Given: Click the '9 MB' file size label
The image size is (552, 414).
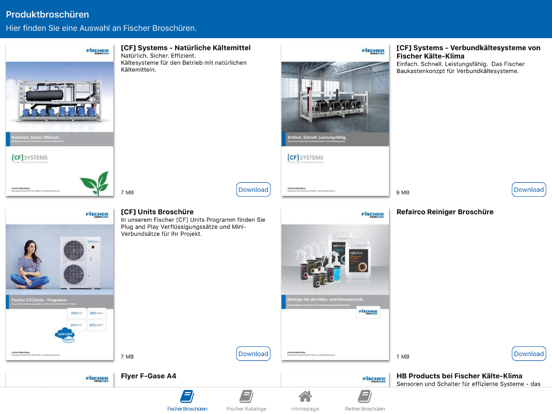Looking at the screenshot, I should click(x=402, y=193).
